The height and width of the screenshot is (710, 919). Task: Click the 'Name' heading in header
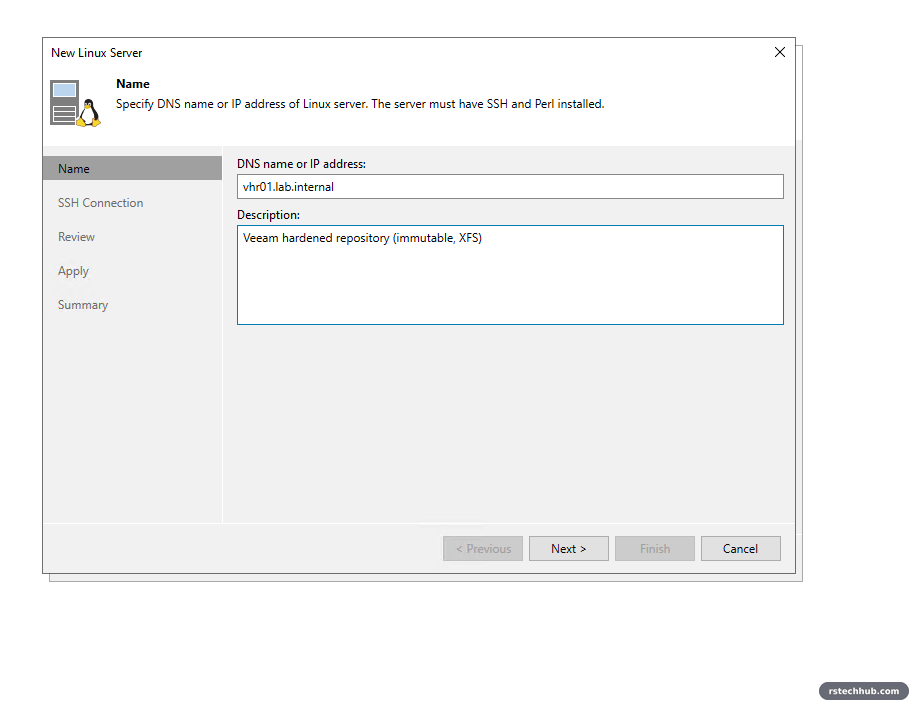(x=132, y=84)
